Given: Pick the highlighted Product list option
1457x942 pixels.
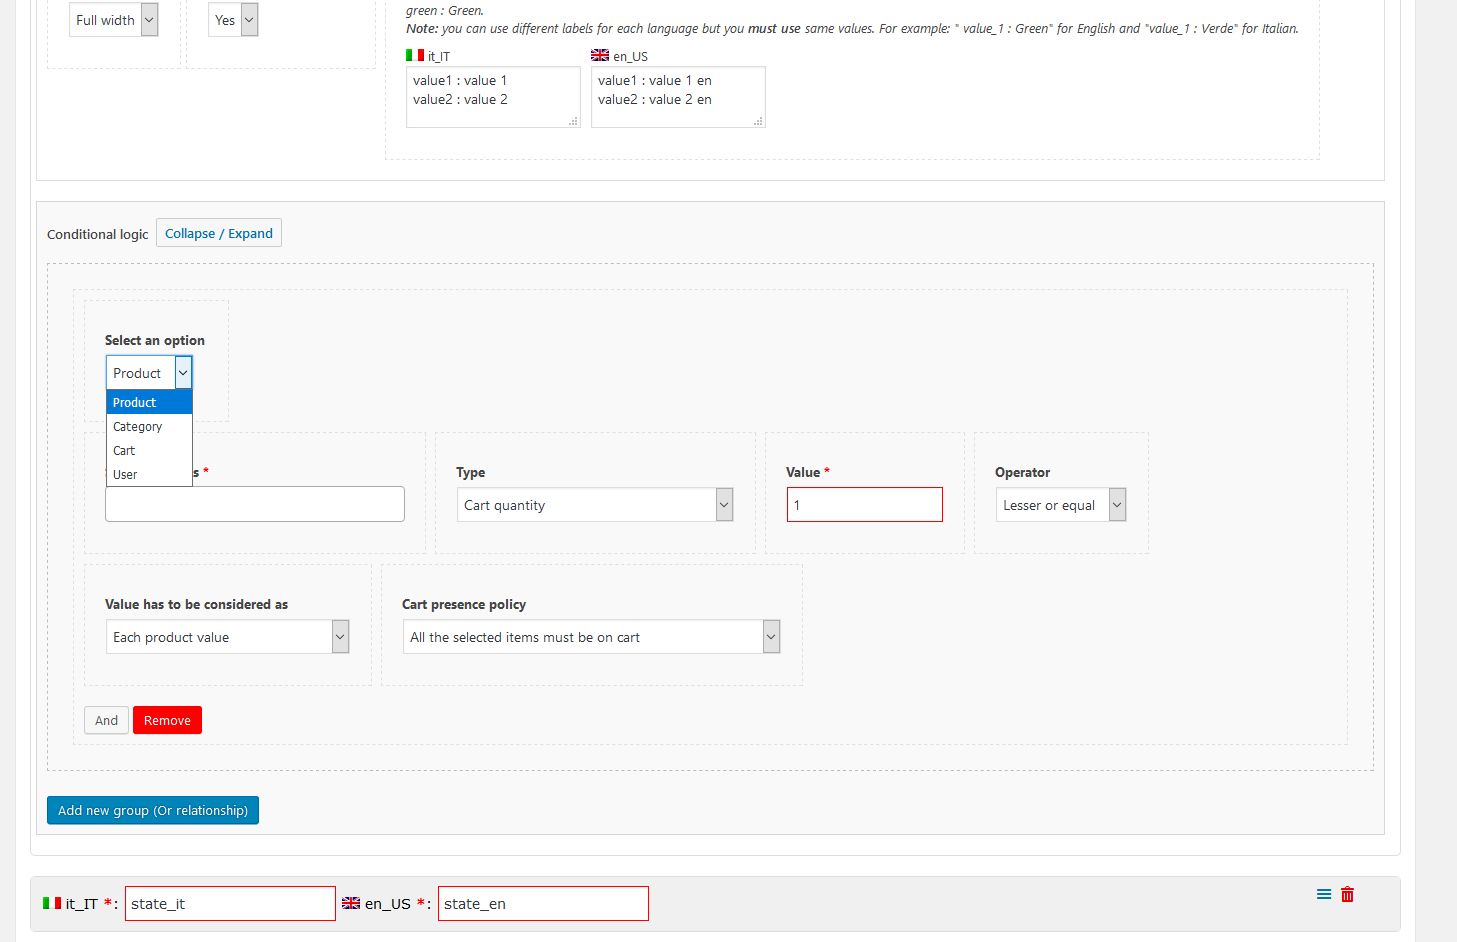Looking at the screenshot, I should (135, 403).
